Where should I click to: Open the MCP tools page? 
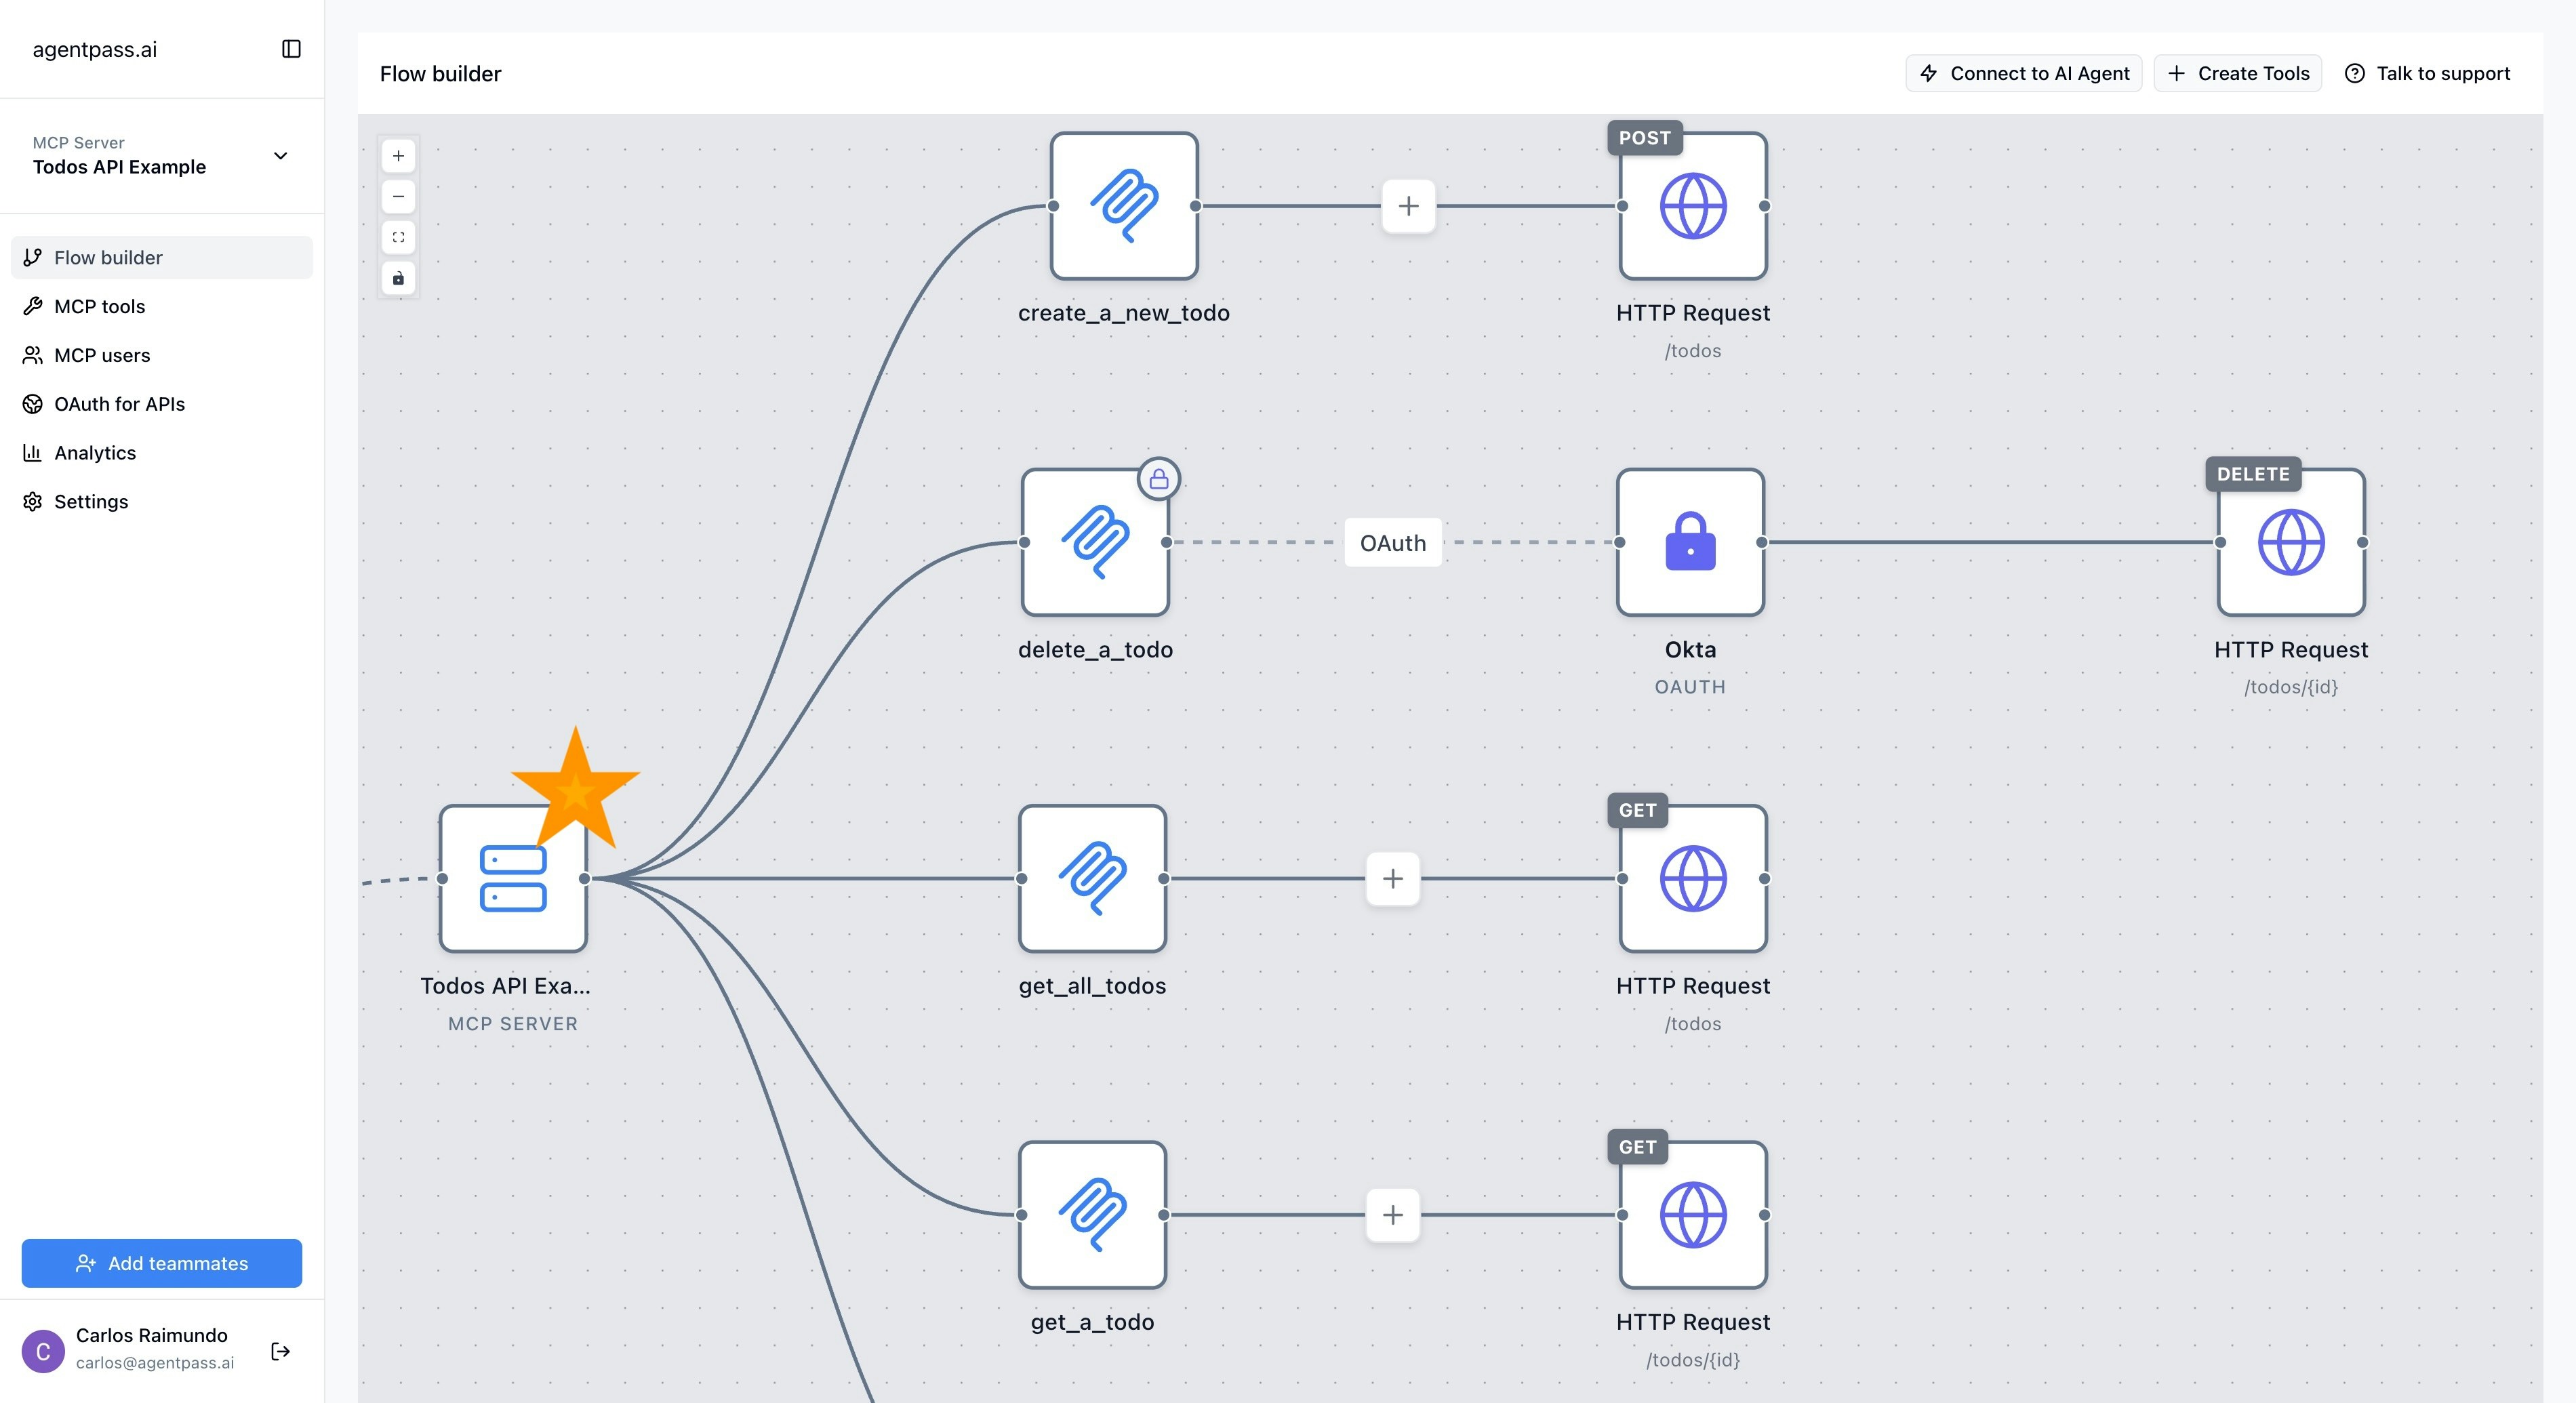pos(100,306)
